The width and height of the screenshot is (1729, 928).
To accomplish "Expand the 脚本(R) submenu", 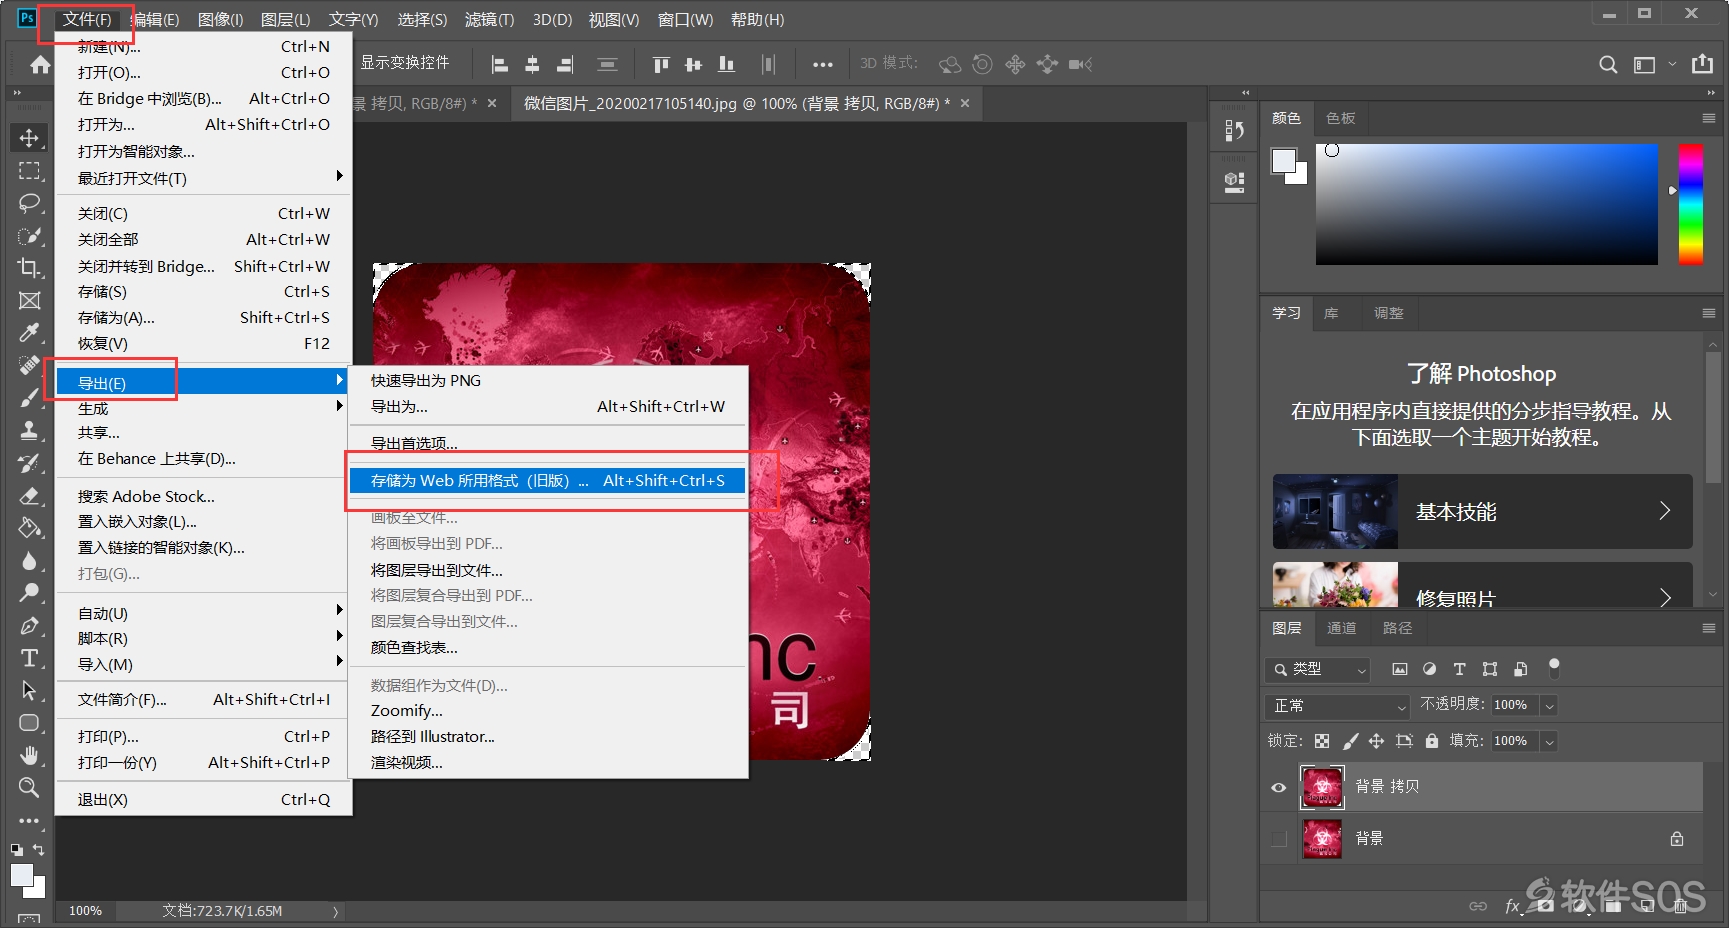I will click(203, 638).
